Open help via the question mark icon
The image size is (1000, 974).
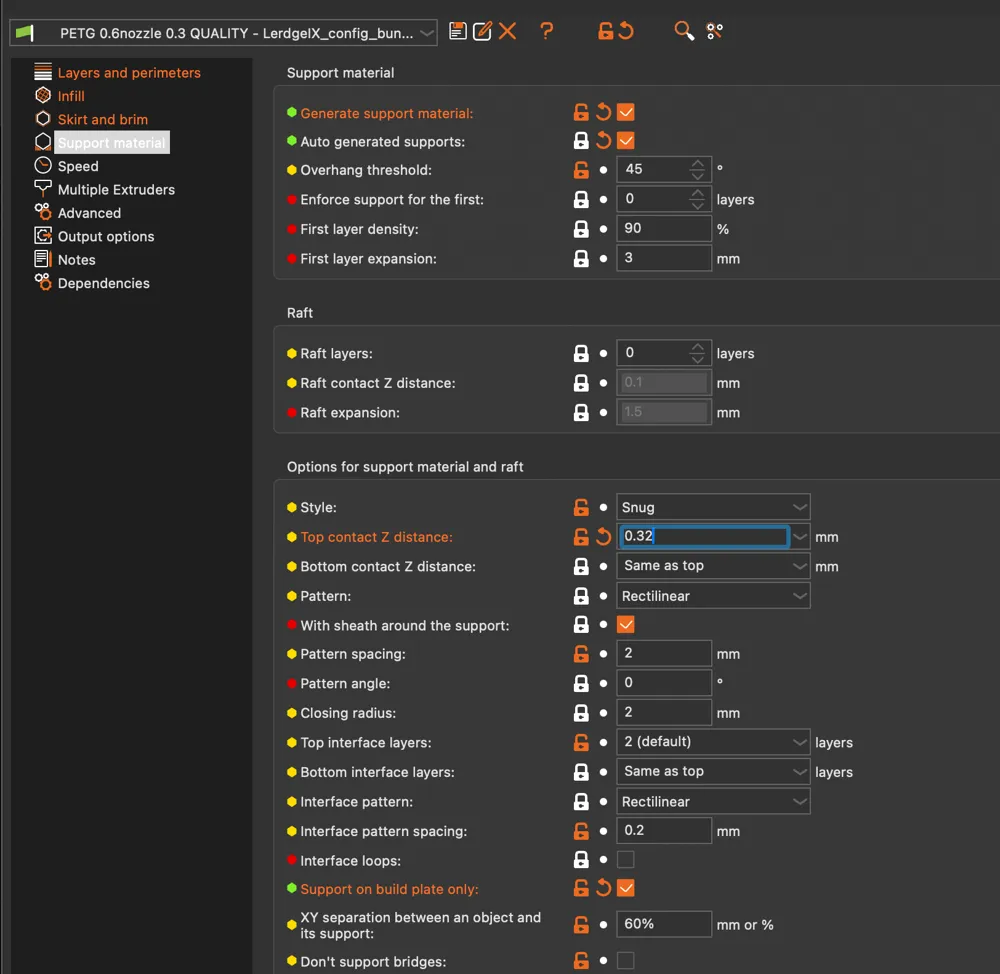pyautogui.click(x=547, y=31)
